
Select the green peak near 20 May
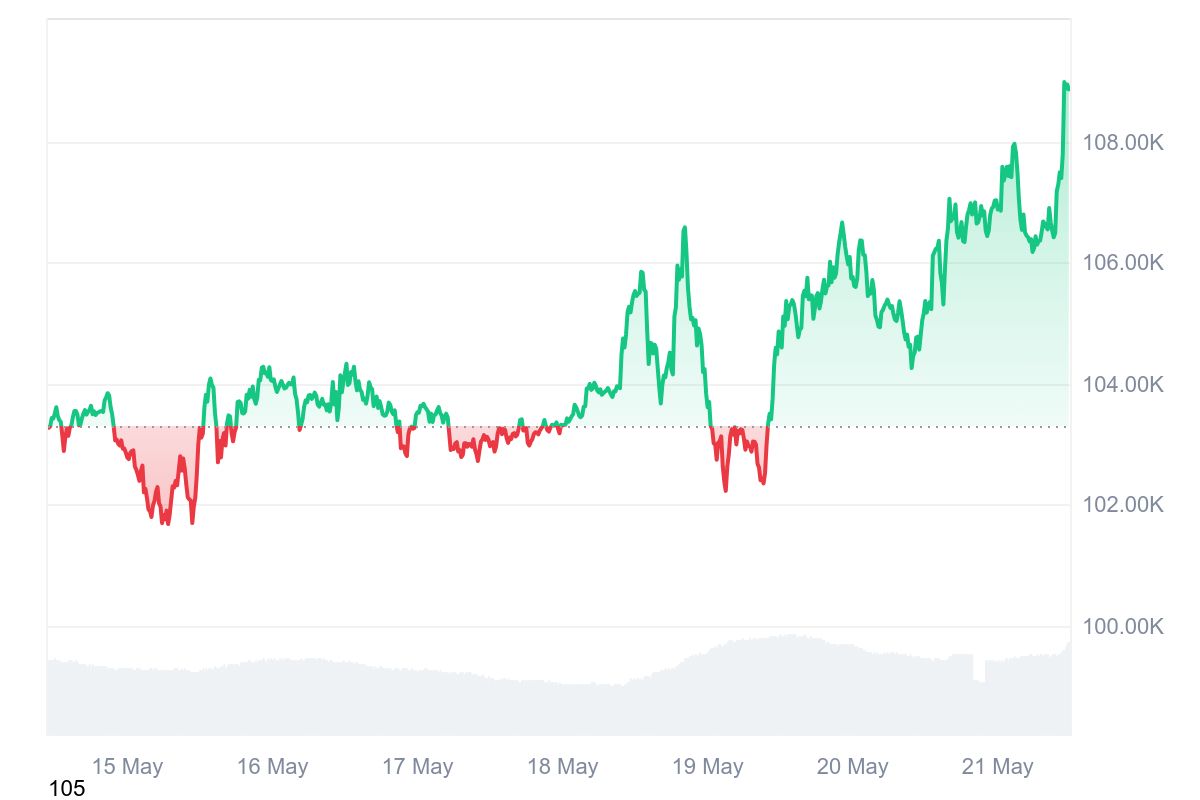tap(841, 225)
